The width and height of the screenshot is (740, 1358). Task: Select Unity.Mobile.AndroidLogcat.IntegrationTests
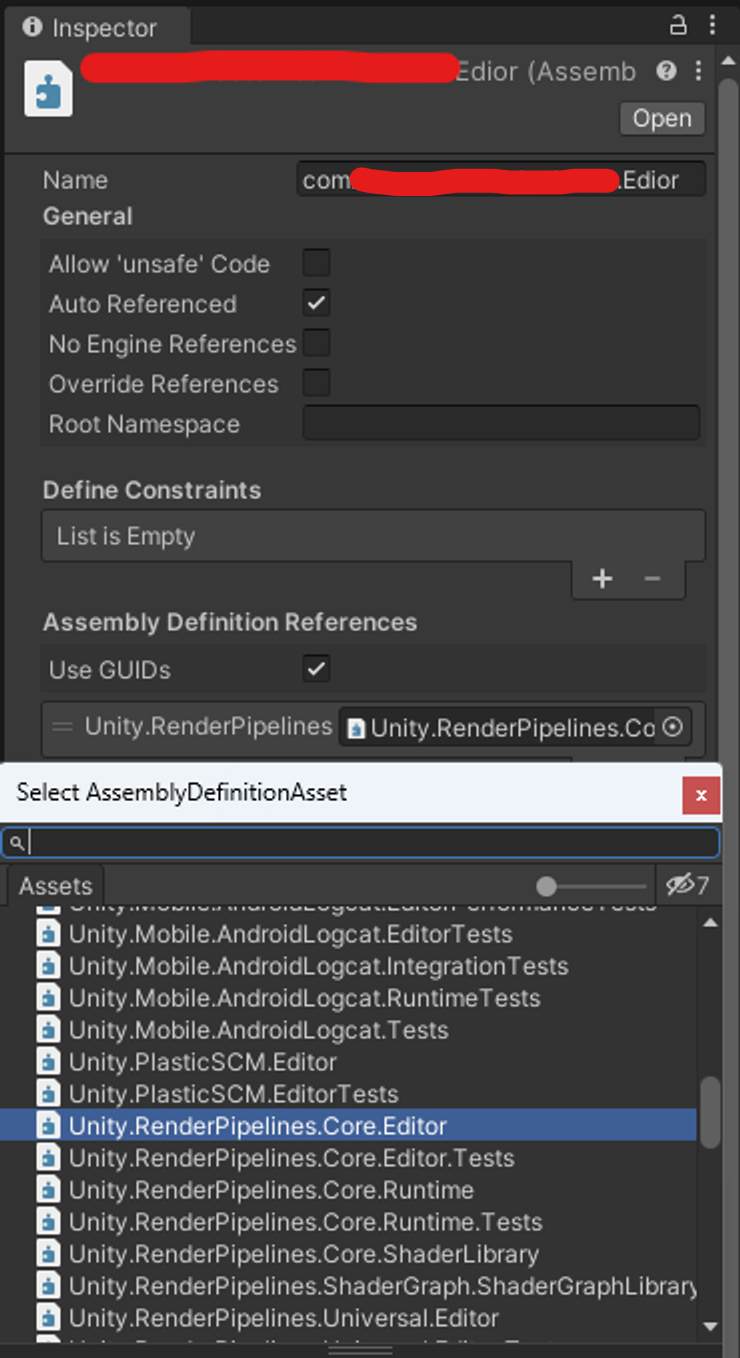point(348,966)
